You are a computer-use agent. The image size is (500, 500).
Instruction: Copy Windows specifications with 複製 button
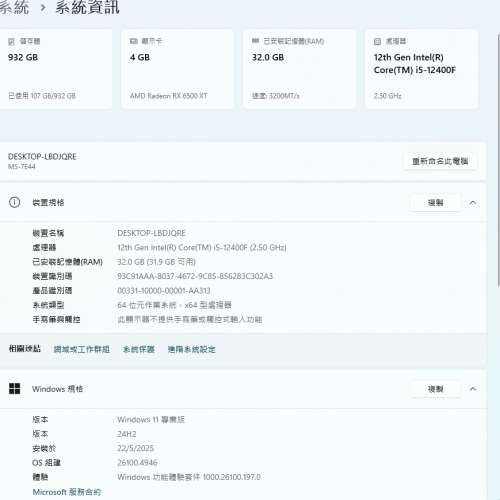pos(435,389)
